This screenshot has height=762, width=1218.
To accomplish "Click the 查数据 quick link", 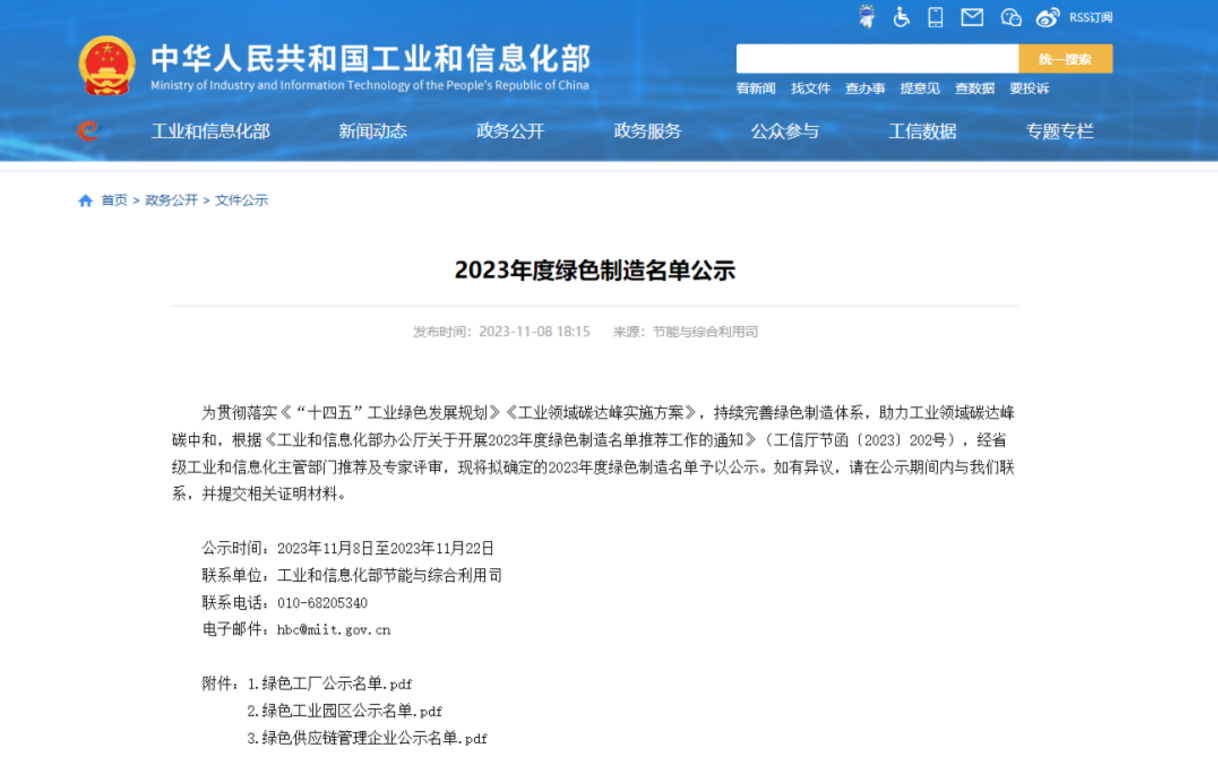I will click(x=975, y=88).
